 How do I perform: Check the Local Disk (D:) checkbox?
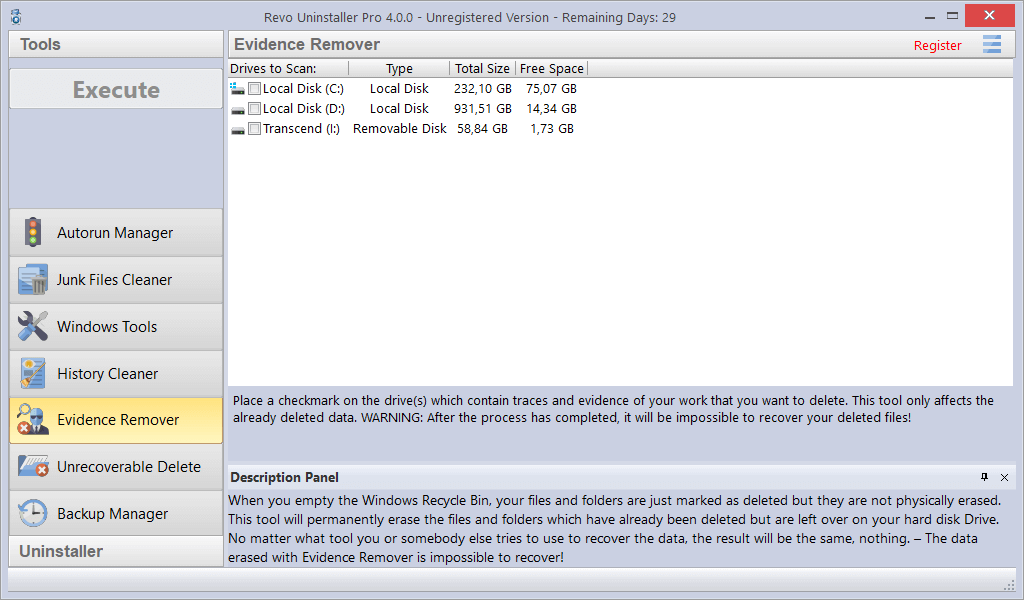pos(255,108)
